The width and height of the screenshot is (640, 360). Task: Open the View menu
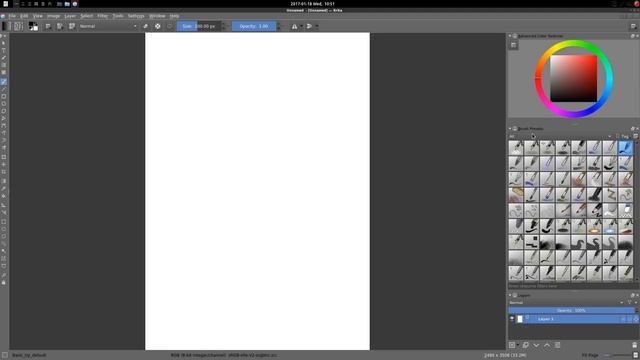(38, 16)
